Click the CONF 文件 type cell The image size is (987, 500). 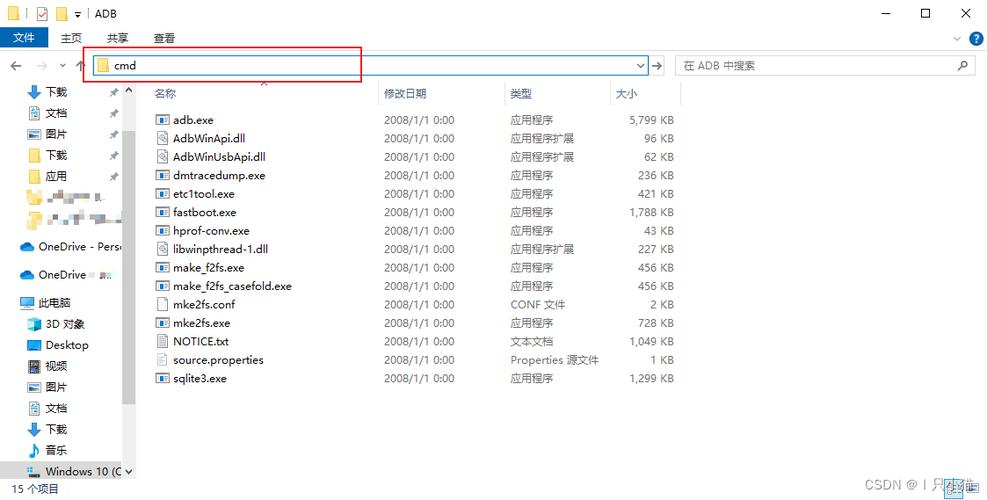pyautogui.click(x=538, y=304)
